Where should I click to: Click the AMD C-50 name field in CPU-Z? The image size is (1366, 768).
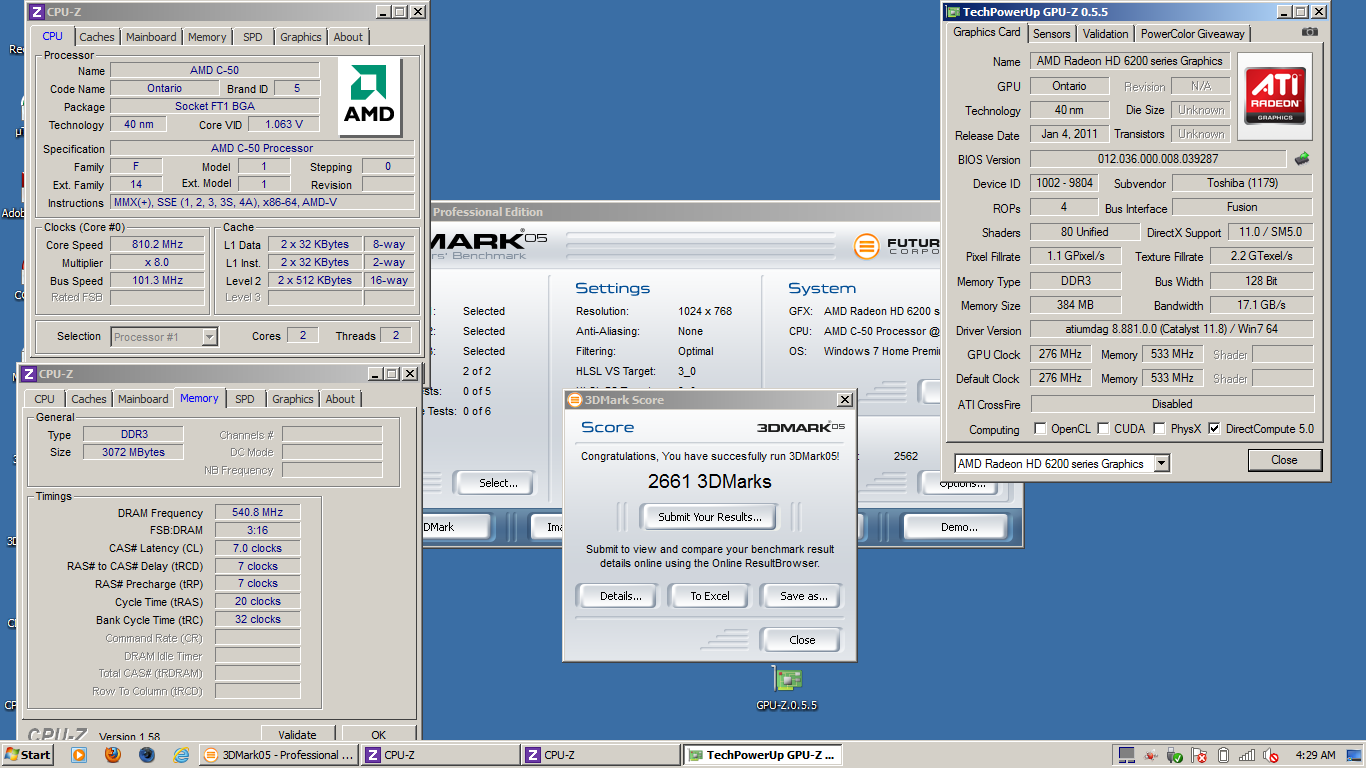[214, 71]
